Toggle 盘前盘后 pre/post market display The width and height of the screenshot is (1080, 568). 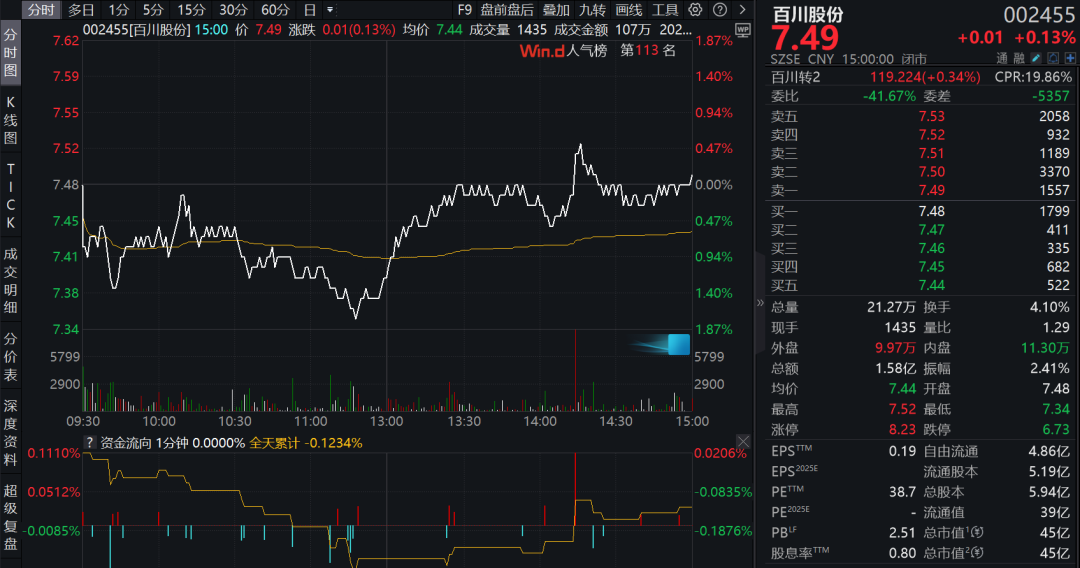pos(507,10)
